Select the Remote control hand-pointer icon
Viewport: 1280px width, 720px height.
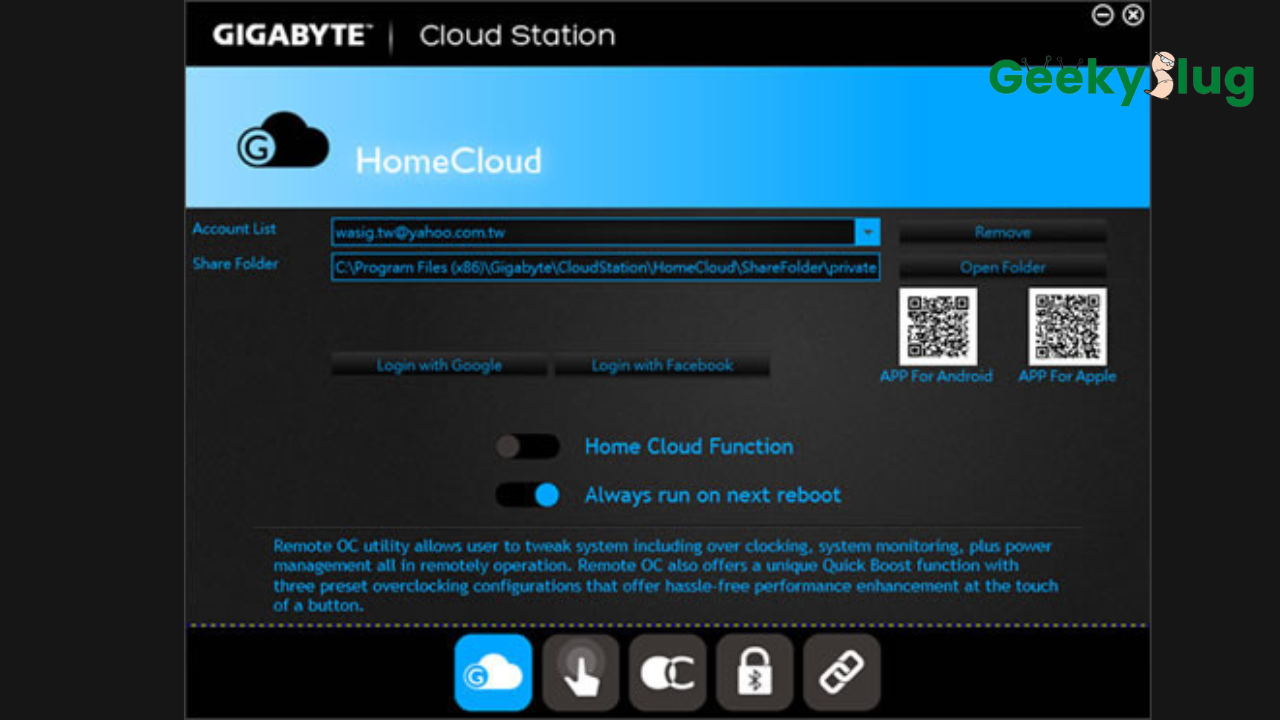[581, 672]
